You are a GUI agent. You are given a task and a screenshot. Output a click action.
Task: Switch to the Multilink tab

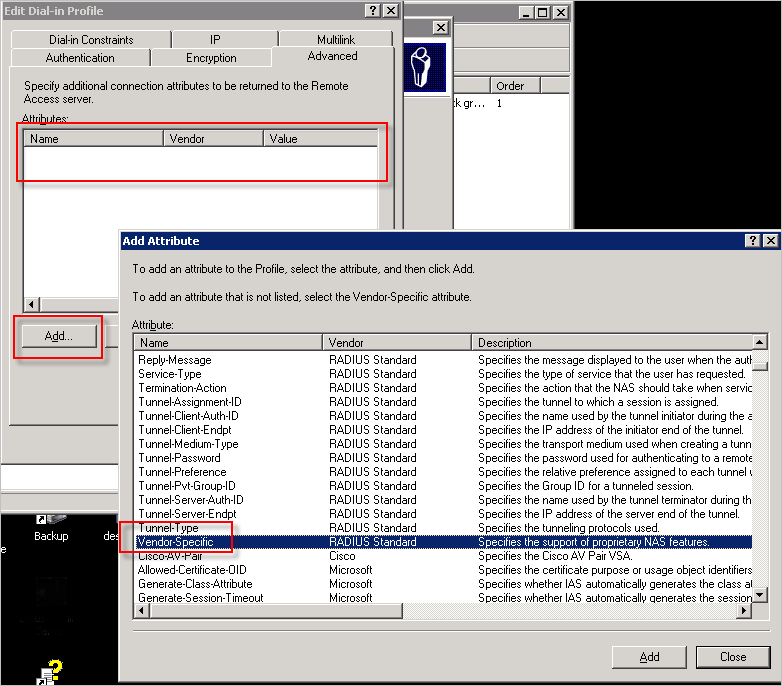coord(335,40)
